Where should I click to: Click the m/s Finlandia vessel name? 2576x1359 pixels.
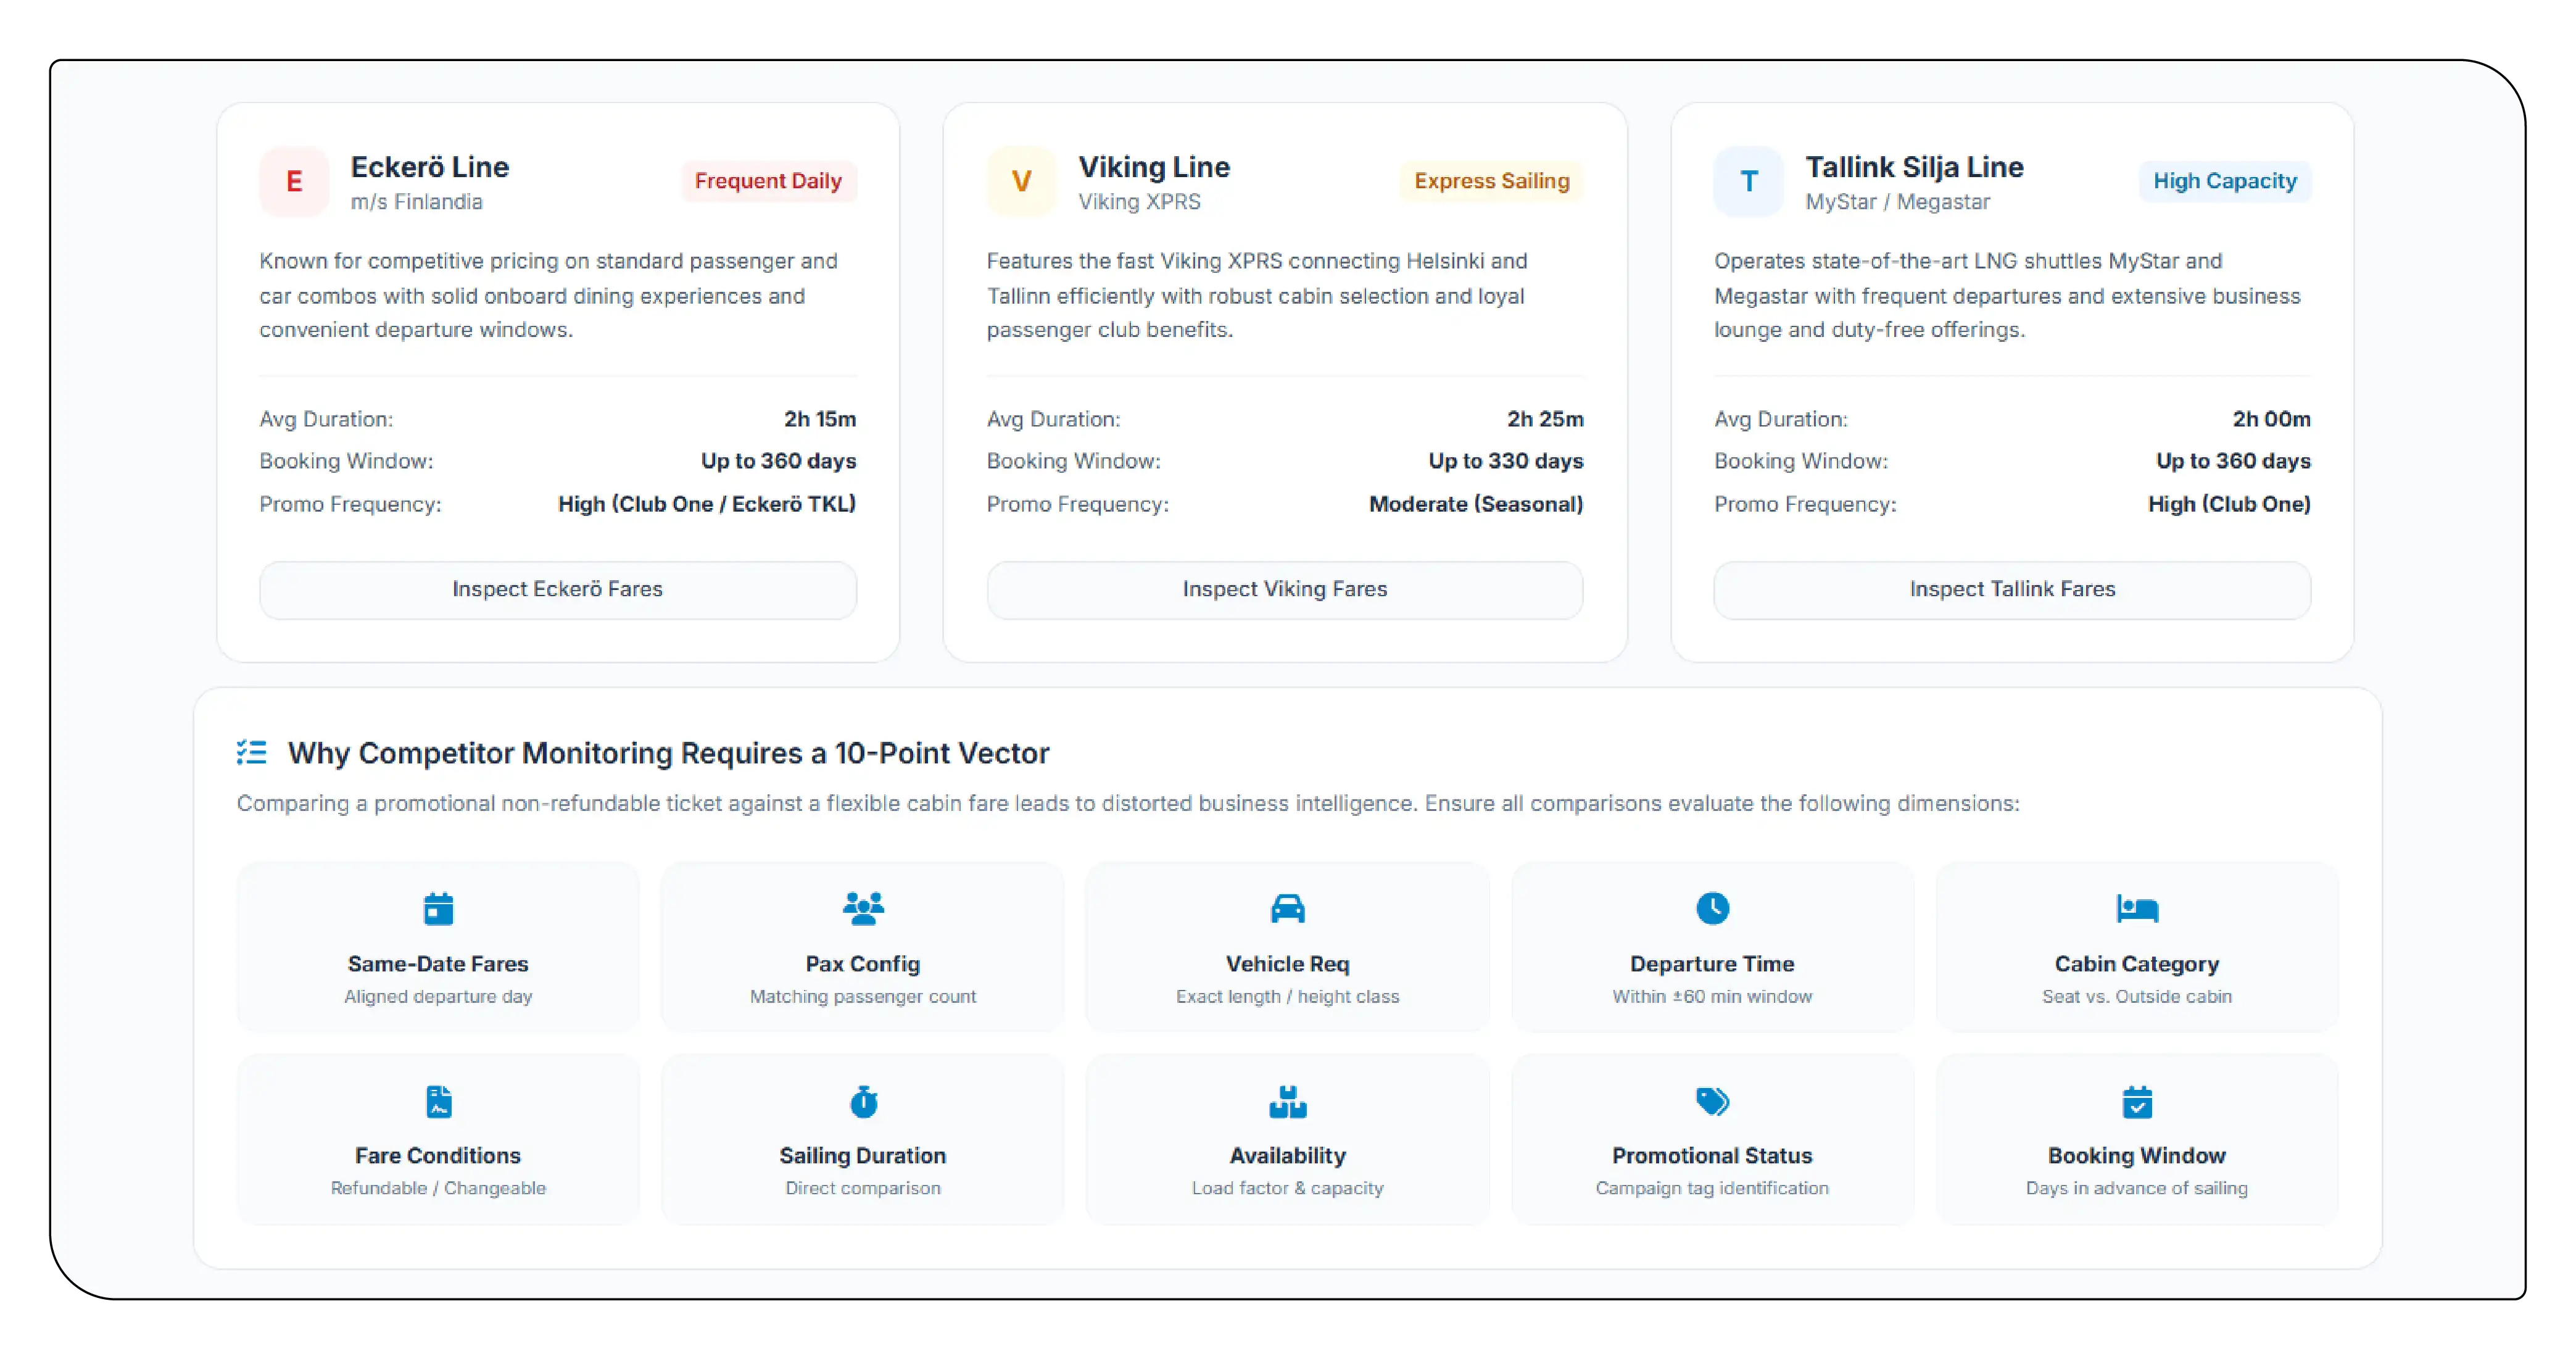(416, 202)
